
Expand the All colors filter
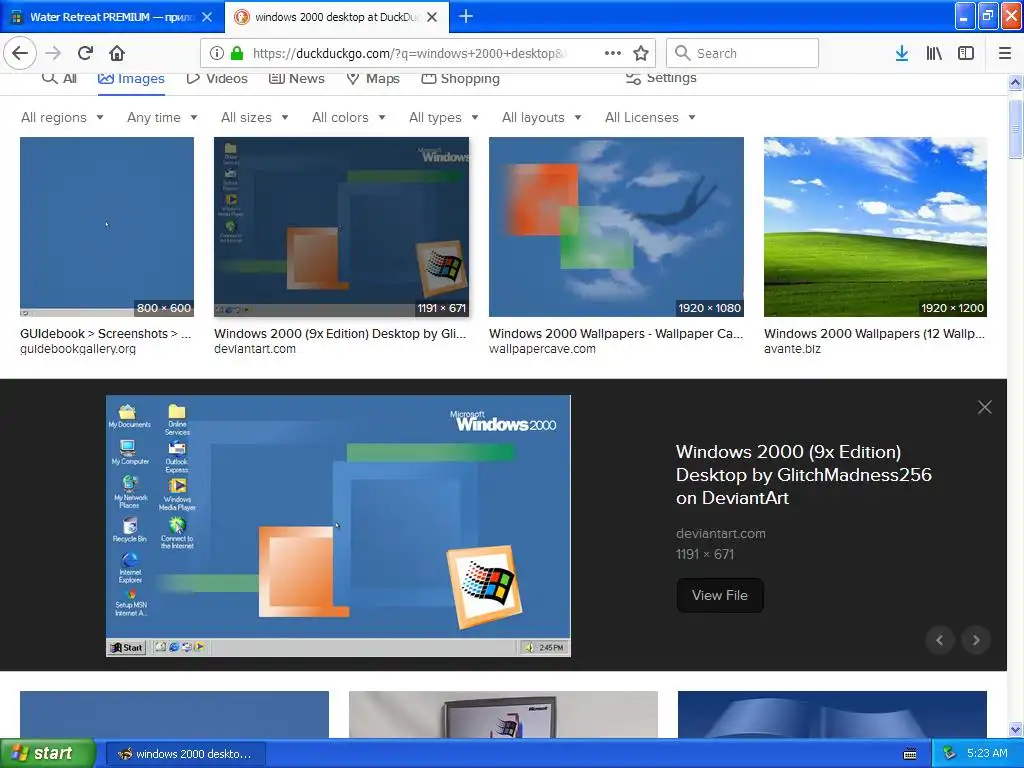click(349, 118)
